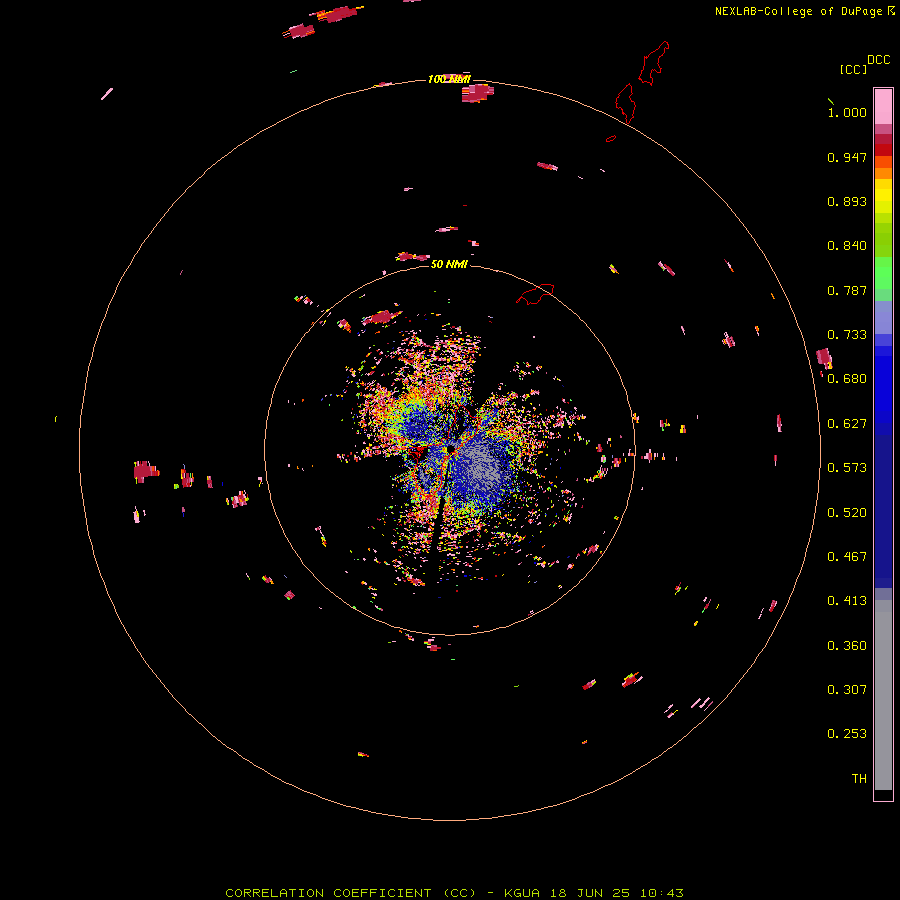Select the 0.627 scale value
Screen dimensions: 900x900
(x=847, y=424)
